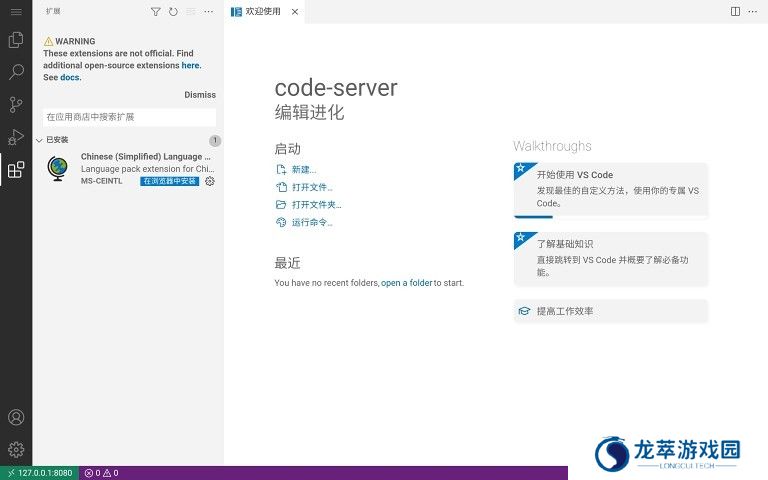The image size is (768, 480).
Task: Click 打开文件夹... link
Action: [316, 205]
